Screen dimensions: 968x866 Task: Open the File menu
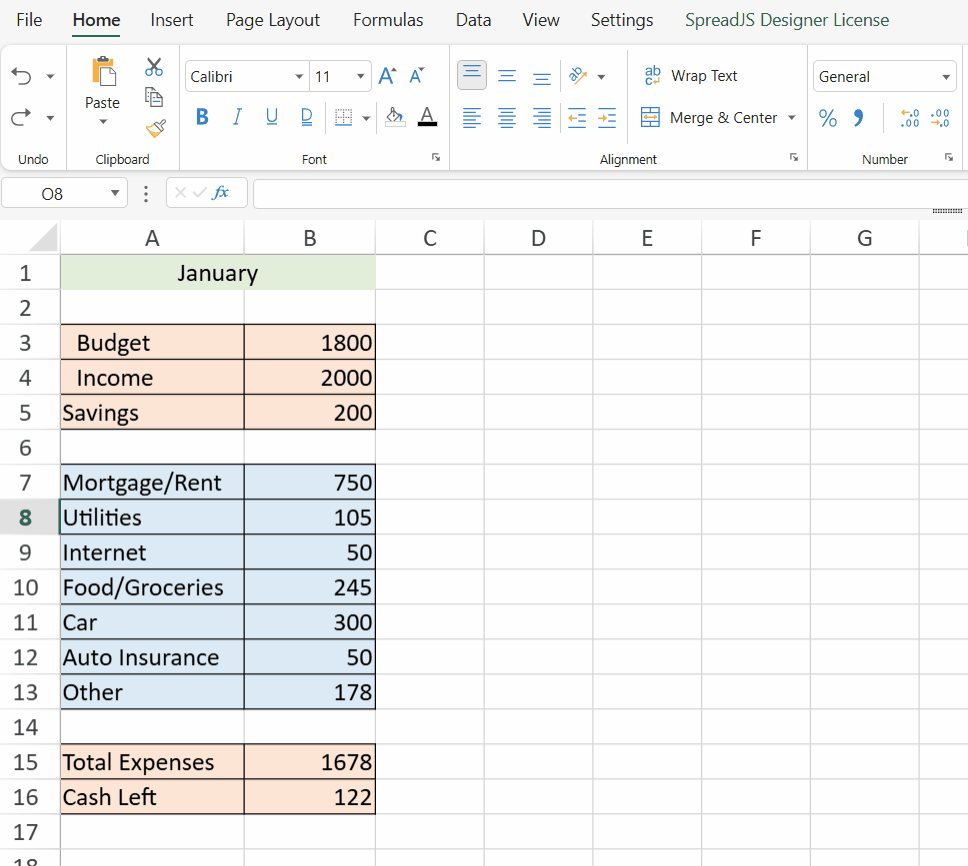pos(29,20)
